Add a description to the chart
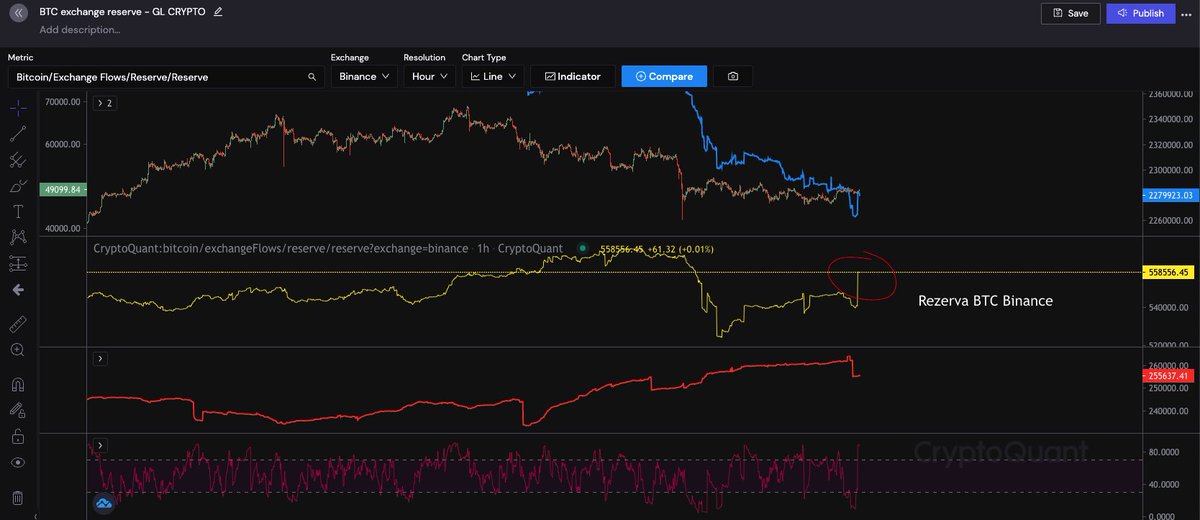 [x=80, y=30]
